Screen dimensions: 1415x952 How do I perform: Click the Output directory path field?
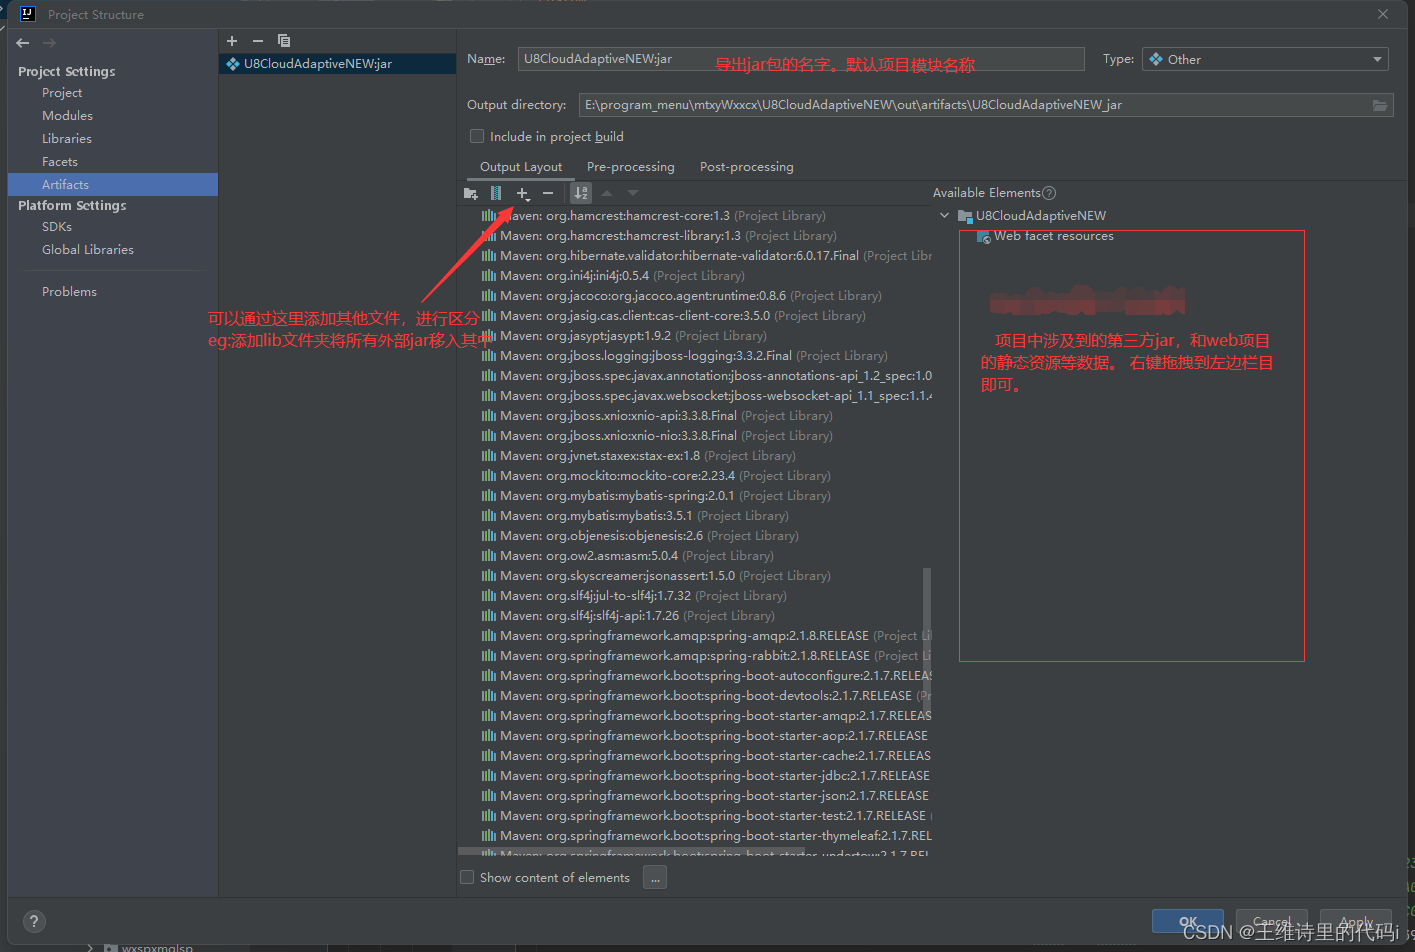[x=986, y=105]
